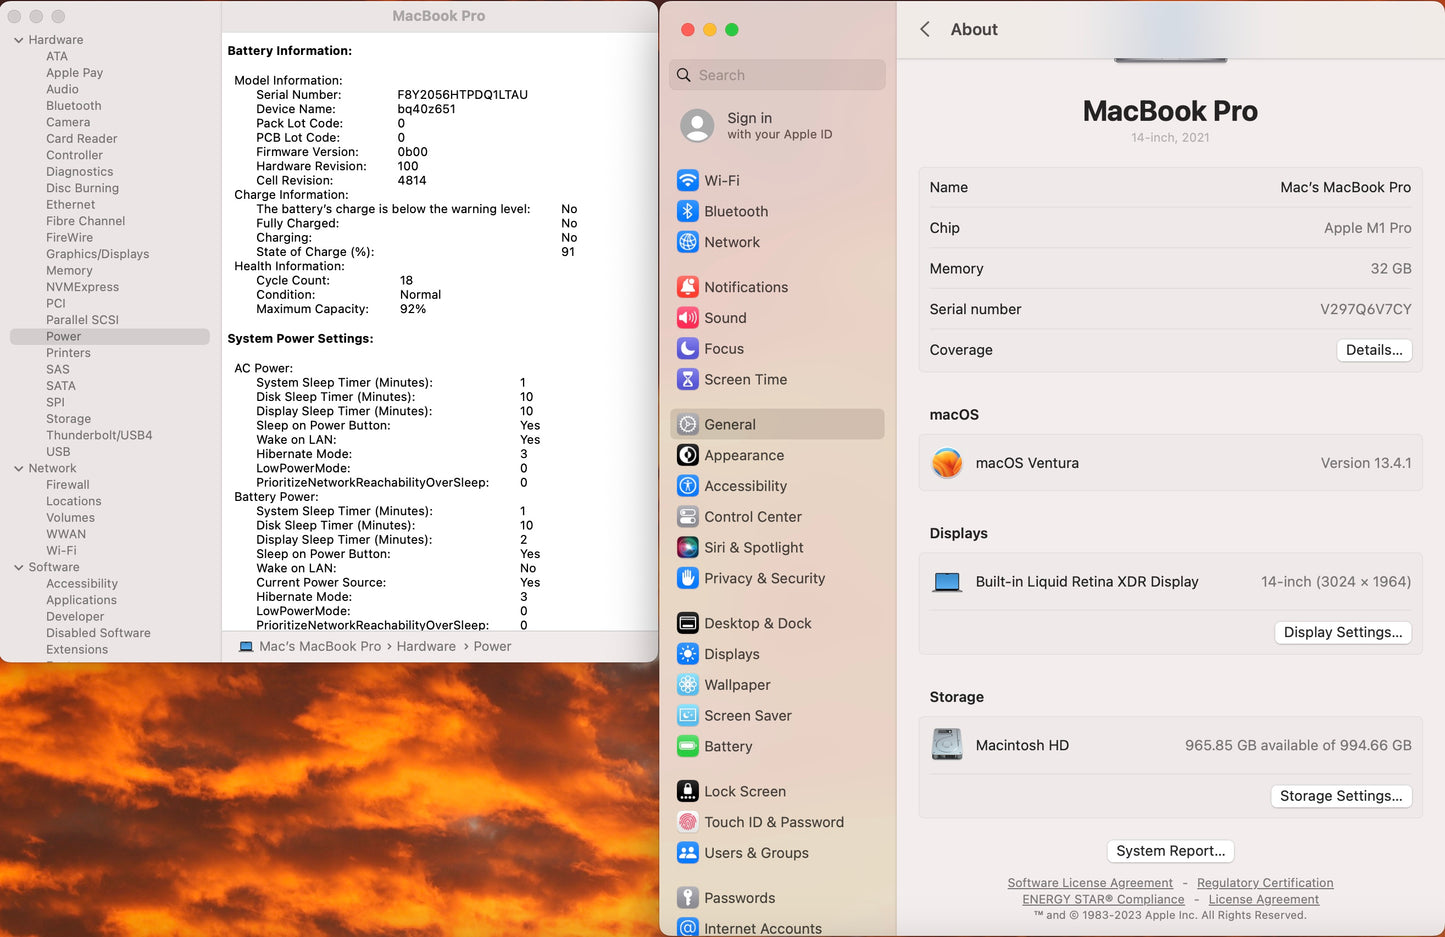Viewport: 1445px width, 937px height.
Task: Open Privacy & Security settings
Action: coord(764,578)
